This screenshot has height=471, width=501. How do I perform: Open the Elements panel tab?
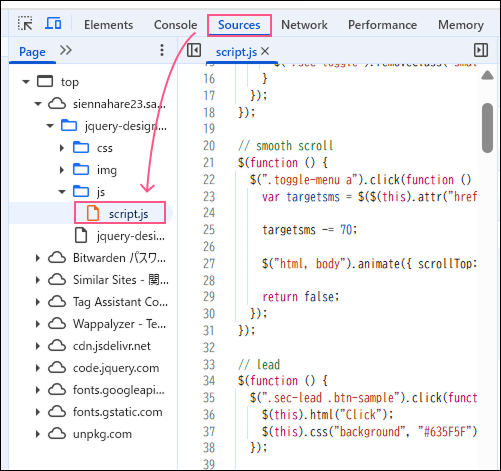[x=109, y=25]
